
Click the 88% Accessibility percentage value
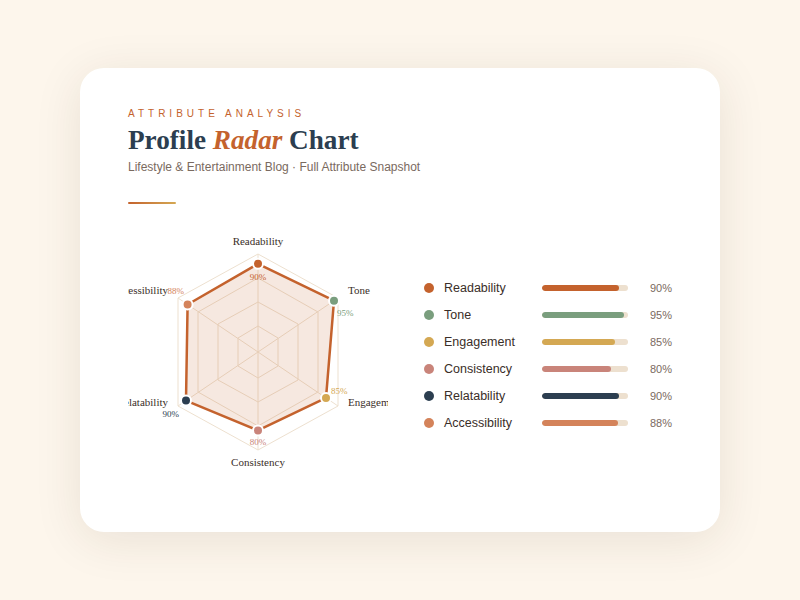[x=661, y=423]
